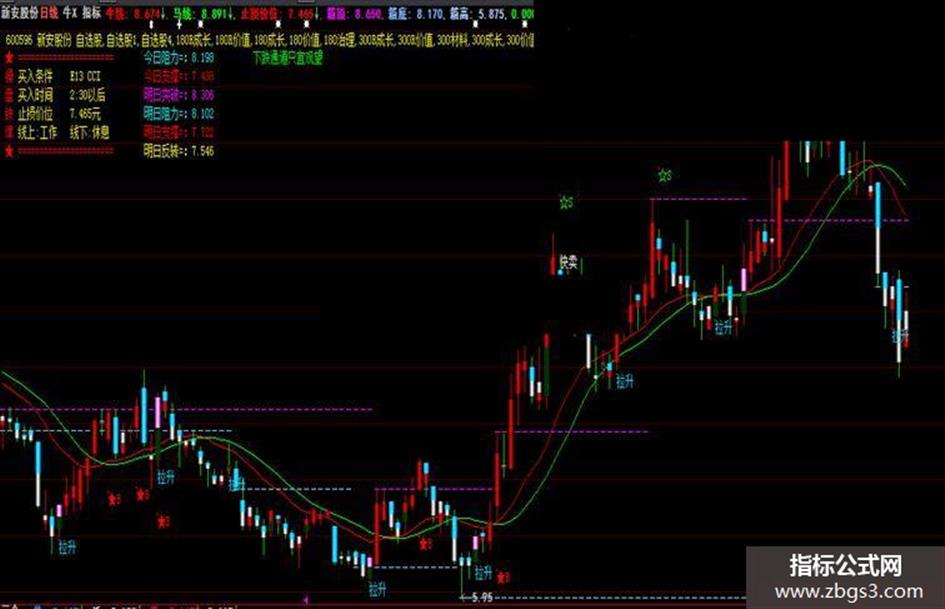Click the 300材料 sector tag
The image size is (945, 609).
[x=452, y=40]
